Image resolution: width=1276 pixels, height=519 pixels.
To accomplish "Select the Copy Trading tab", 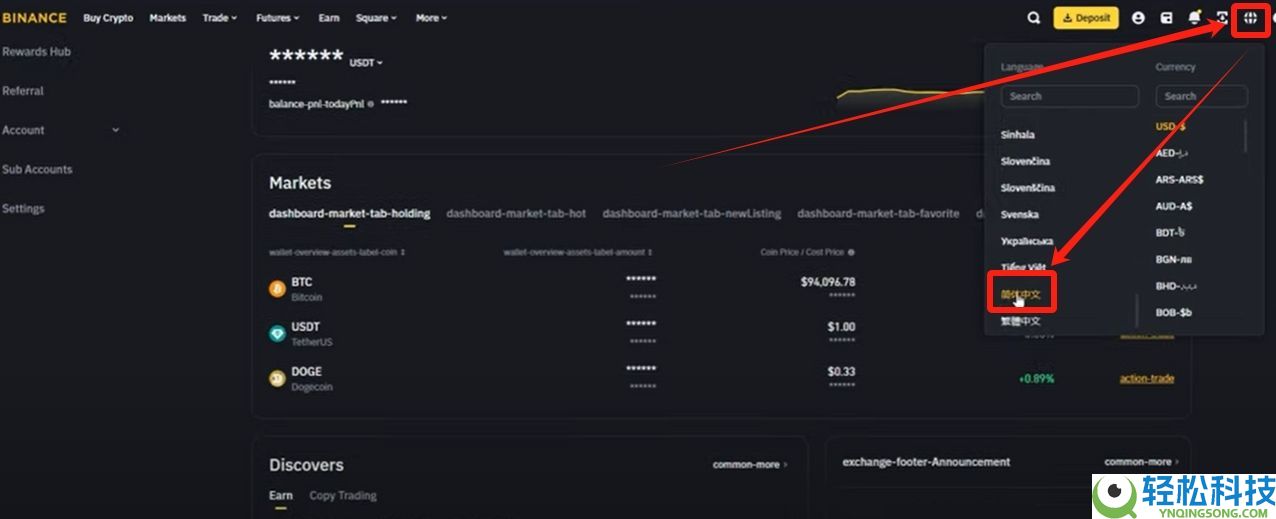I will click(342, 495).
